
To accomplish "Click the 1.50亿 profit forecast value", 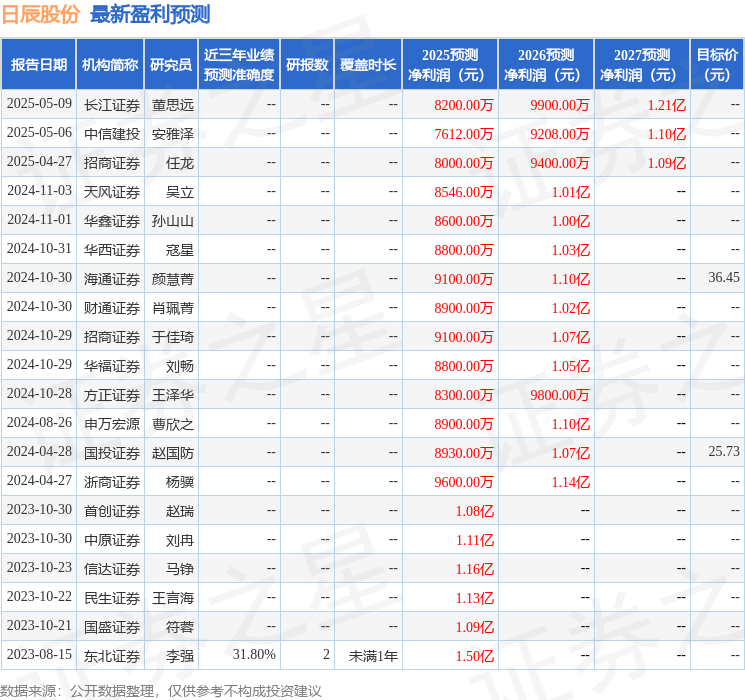I will pyautogui.click(x=474, y=656).
